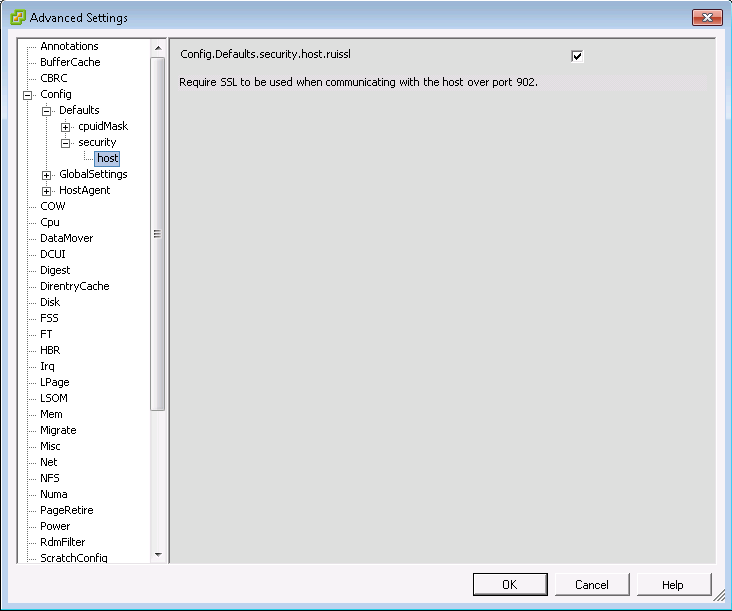Select BufferCache in the tree
Viewport: 732px width, 611px height.
click(70, 62)
